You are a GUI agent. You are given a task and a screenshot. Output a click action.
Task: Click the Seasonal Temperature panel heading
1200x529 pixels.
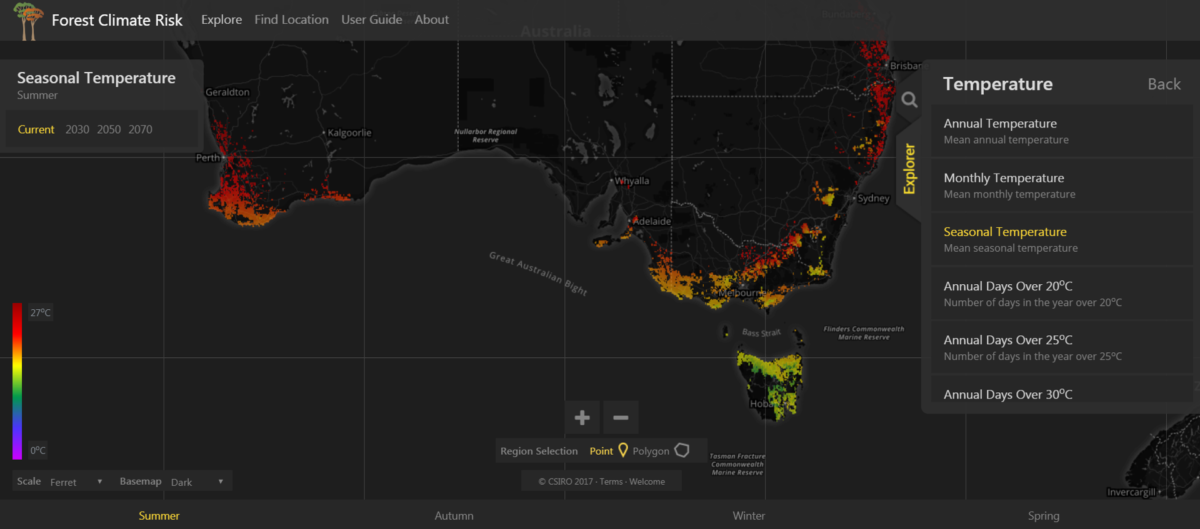[x=96, y=78]
